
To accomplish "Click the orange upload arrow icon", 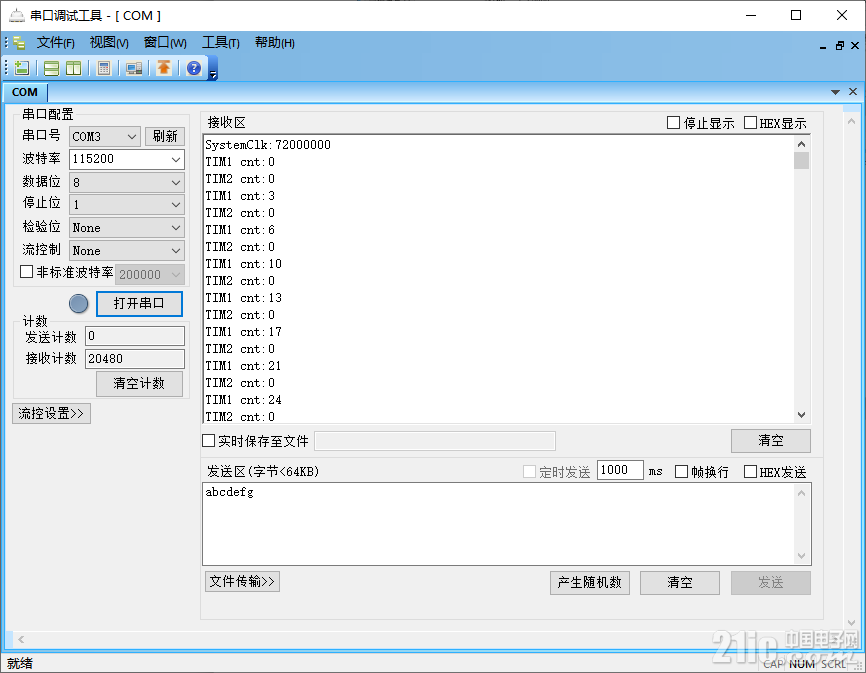I will [x=163, y=68].
